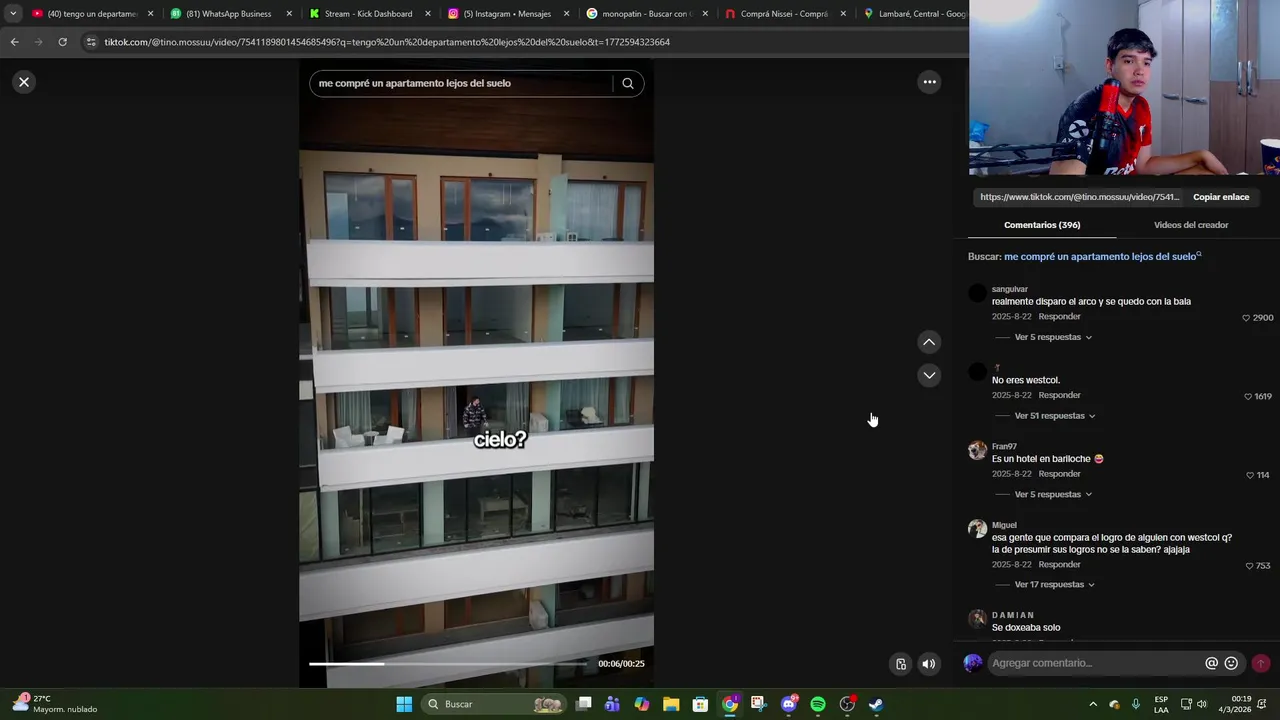Open the three-dots more options menu

929,82
